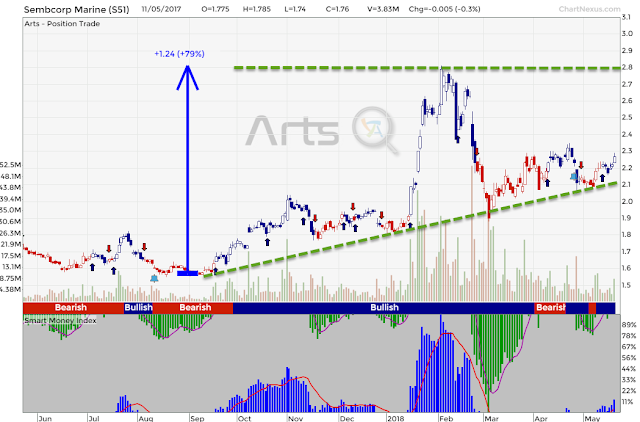The image size is (640, 422).
Task: Click the C=1.76 close price value
Action: pos(337,9)
